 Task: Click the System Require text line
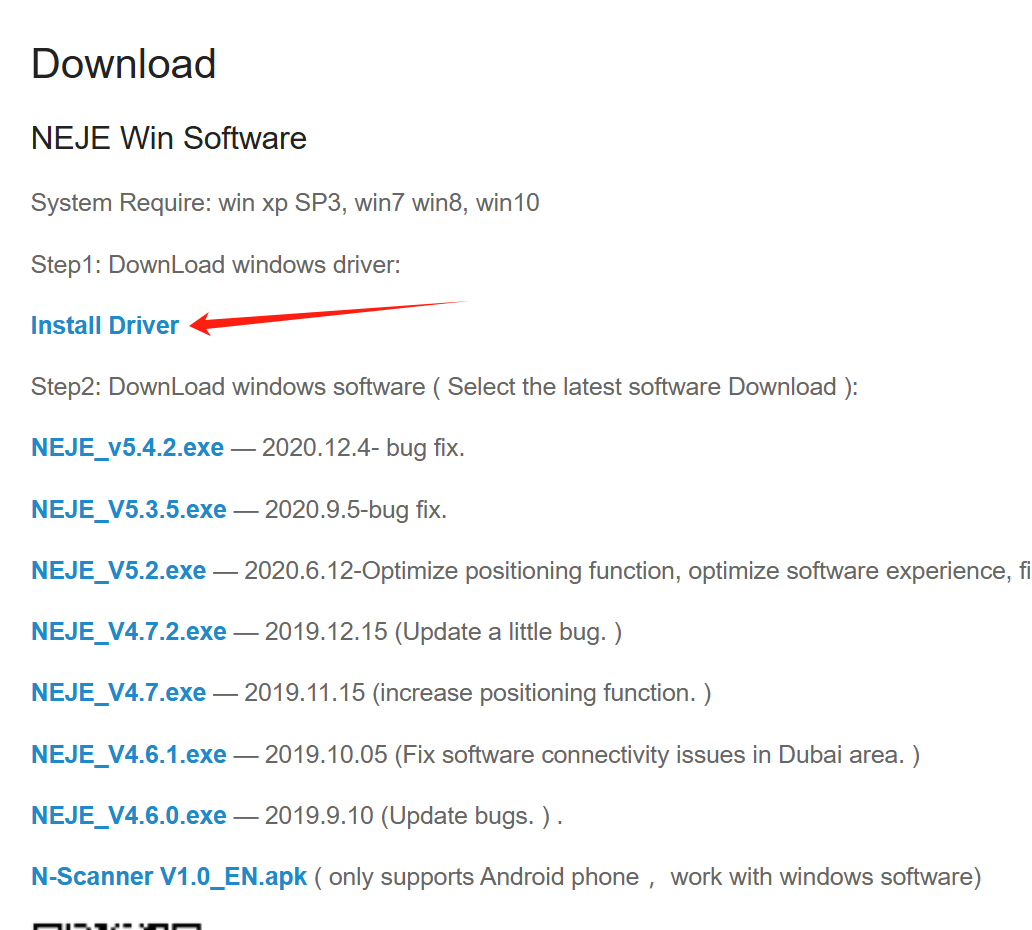pyautogui.click(x=285, y=203)
